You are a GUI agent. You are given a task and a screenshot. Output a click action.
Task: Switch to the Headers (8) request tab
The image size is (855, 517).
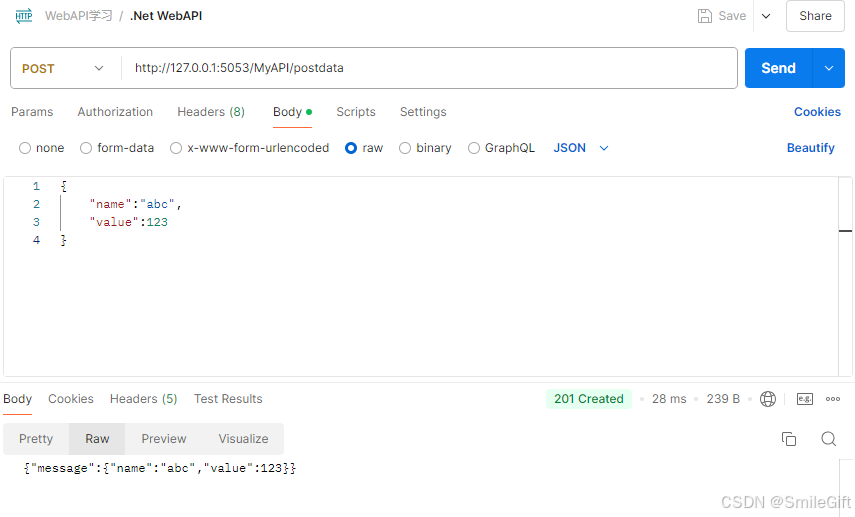[x=211, y=112]
